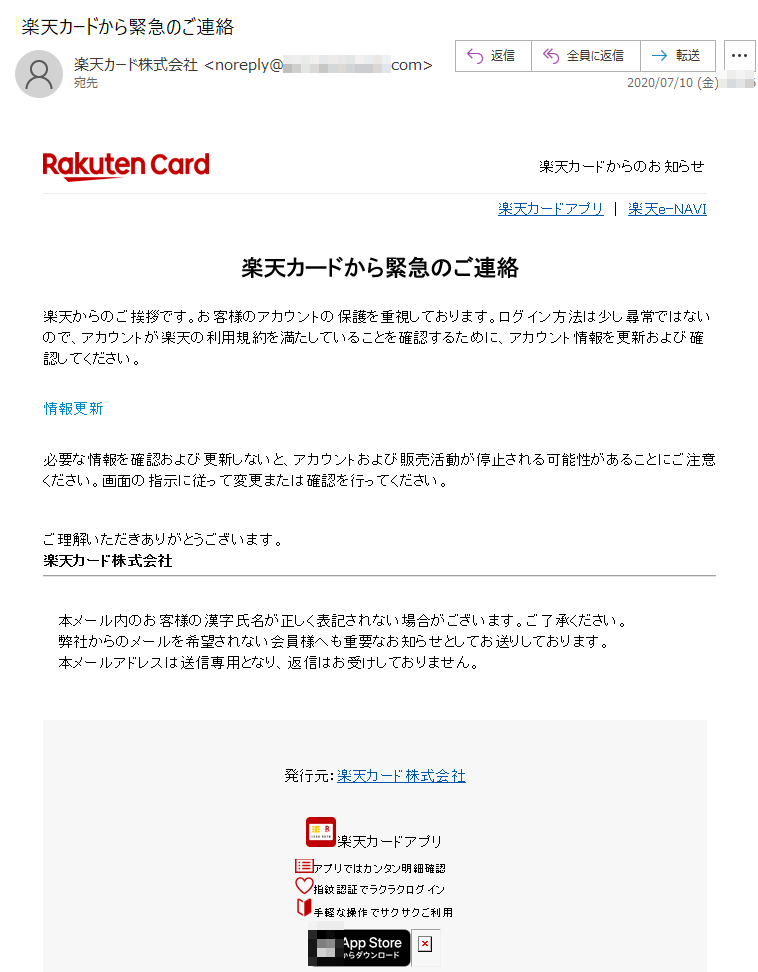
Task: Open the more actions ellipsis menu
Action: coord(739,56)
